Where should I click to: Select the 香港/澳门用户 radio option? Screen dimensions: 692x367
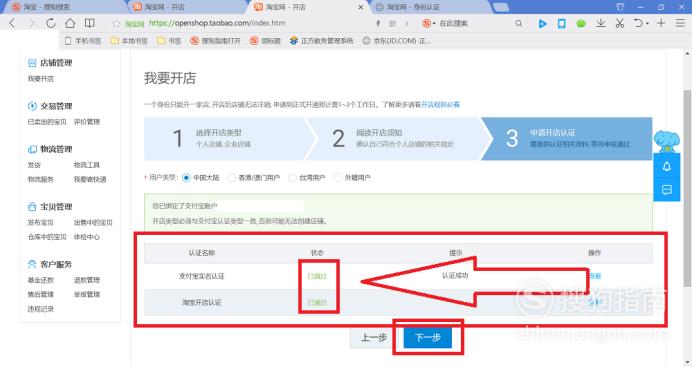(x=232, y=178)
